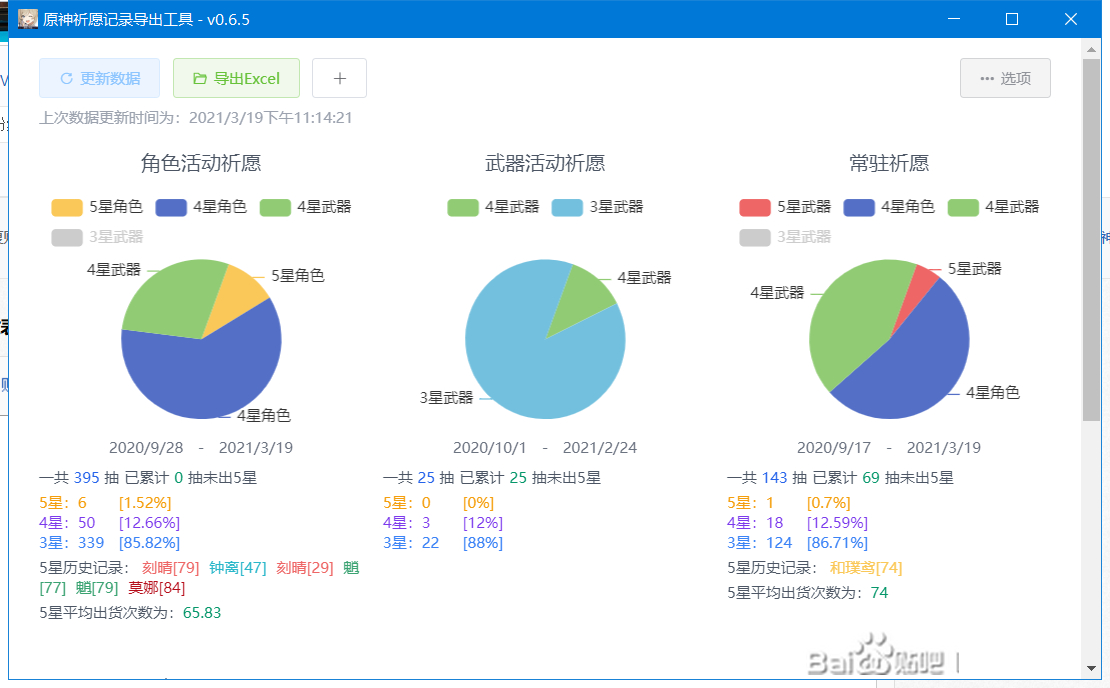Click the scrollbar down arrow
Screen dimensions: 1110x688
pyautogui.click(x=1090, y=669)
